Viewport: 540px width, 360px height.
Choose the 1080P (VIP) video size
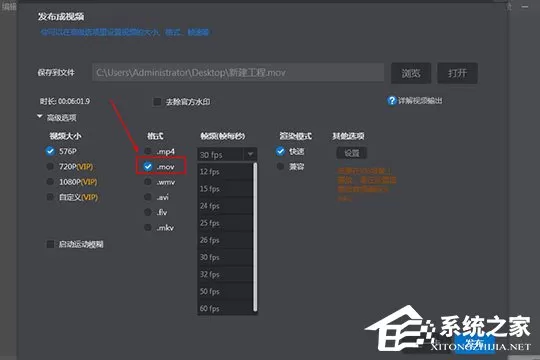point(50,182)
